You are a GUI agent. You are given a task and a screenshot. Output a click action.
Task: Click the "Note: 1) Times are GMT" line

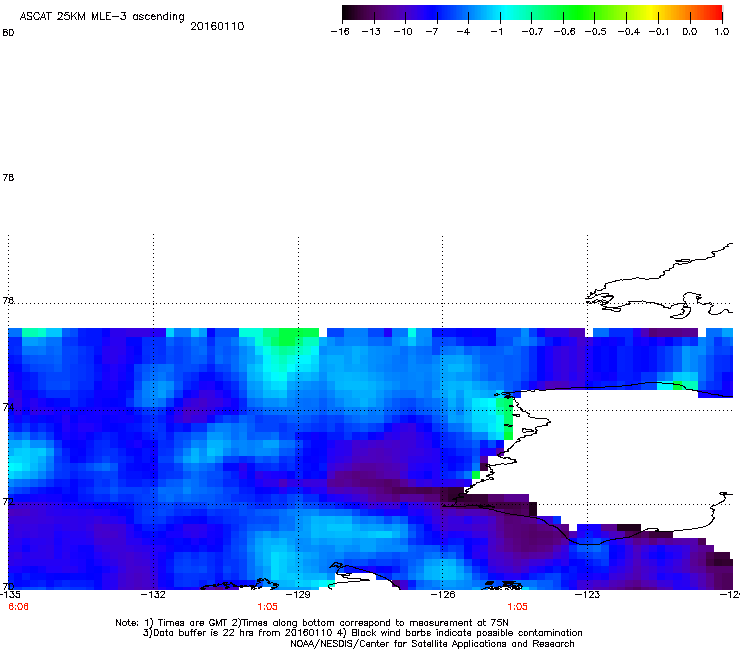(x=312, y=623)
